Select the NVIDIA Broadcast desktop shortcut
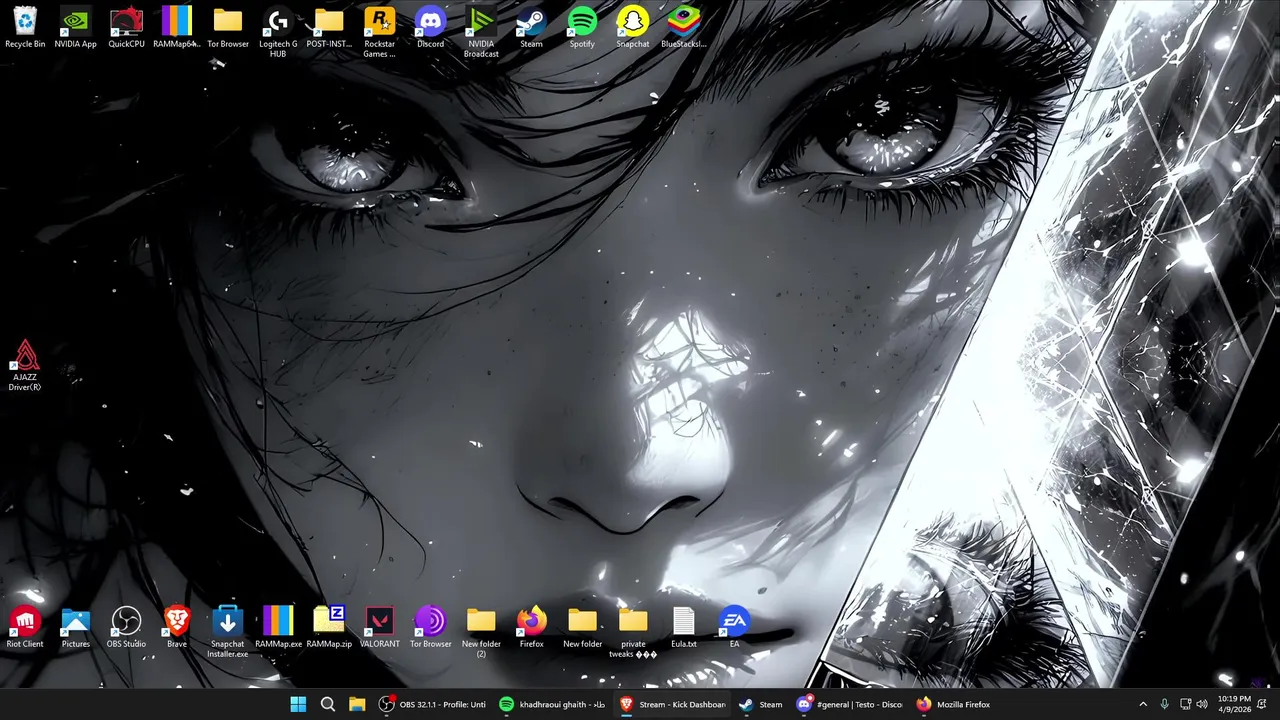The image size is (1280, 720). point(481,32)
